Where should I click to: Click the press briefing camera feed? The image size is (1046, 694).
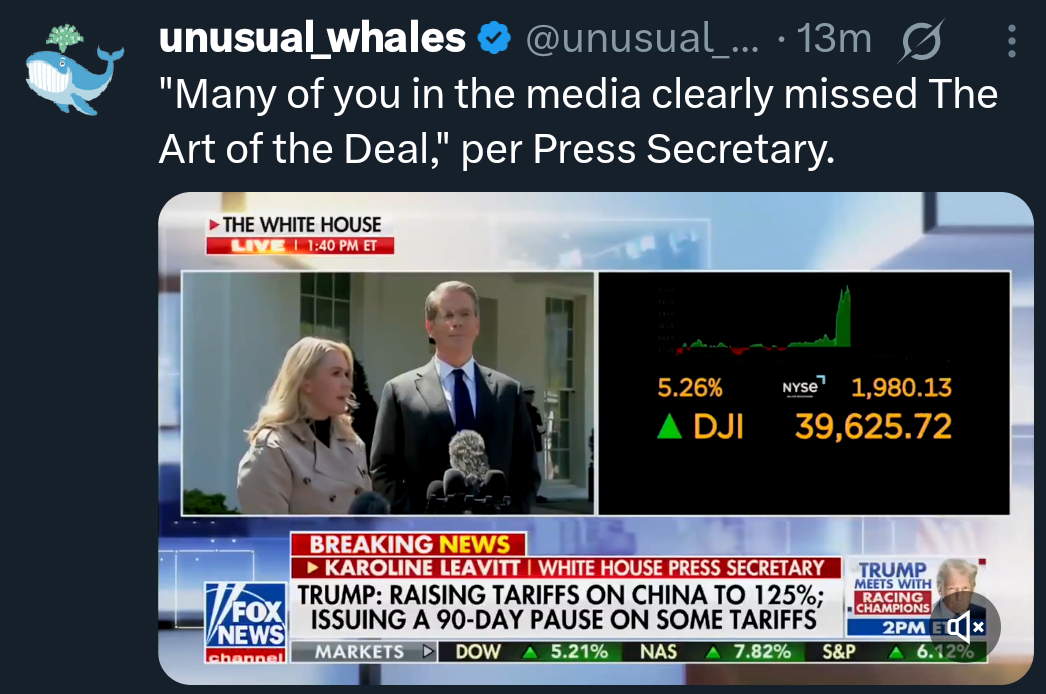(388, 393)
